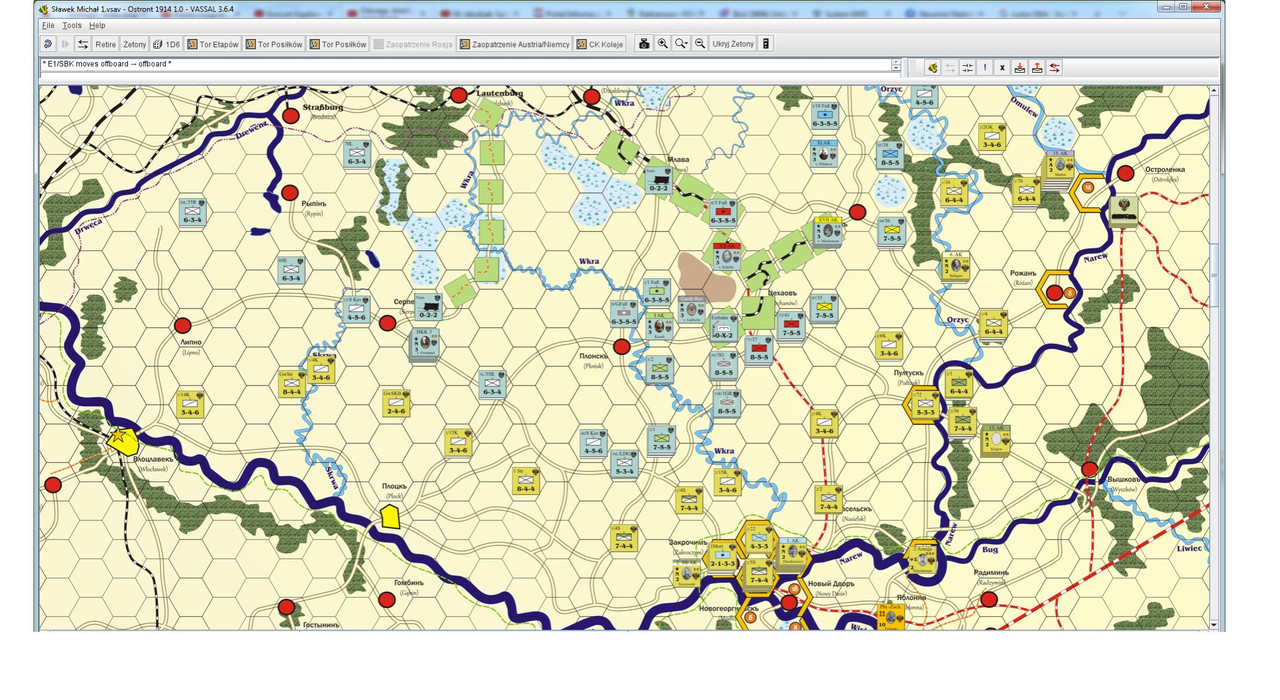
Task: Click the red down-arrow tray icon
Action: 1020,67
